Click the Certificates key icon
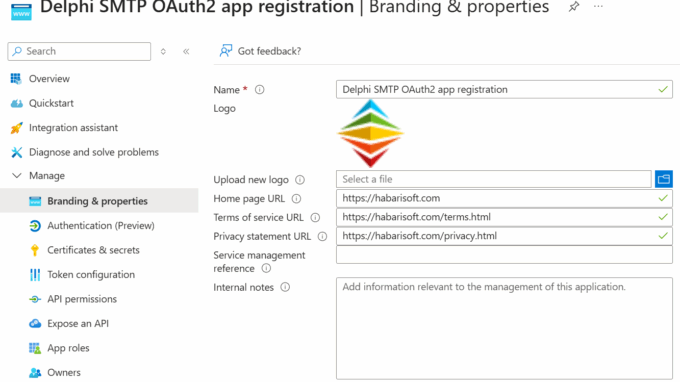The image size is (680, 382). coord(35,250)
